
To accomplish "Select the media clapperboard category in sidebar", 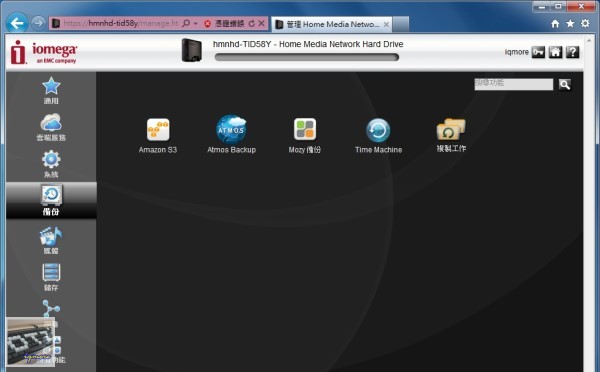I will tap(51, 240).
